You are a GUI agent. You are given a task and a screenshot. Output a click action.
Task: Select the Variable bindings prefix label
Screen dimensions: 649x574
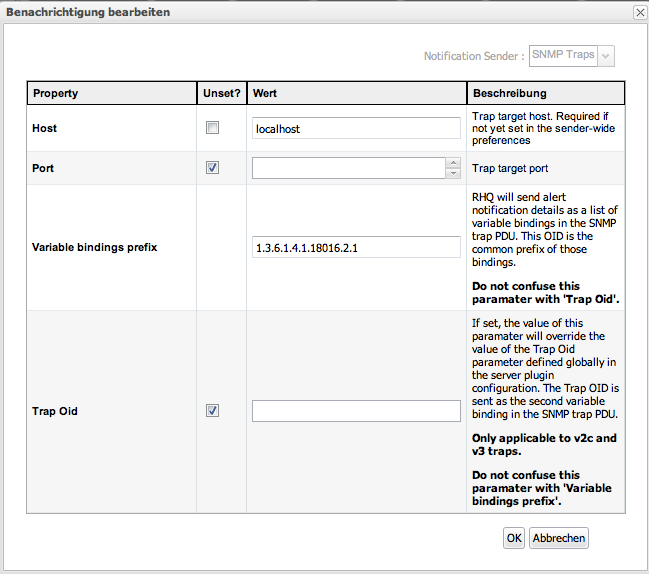[95, 247]
